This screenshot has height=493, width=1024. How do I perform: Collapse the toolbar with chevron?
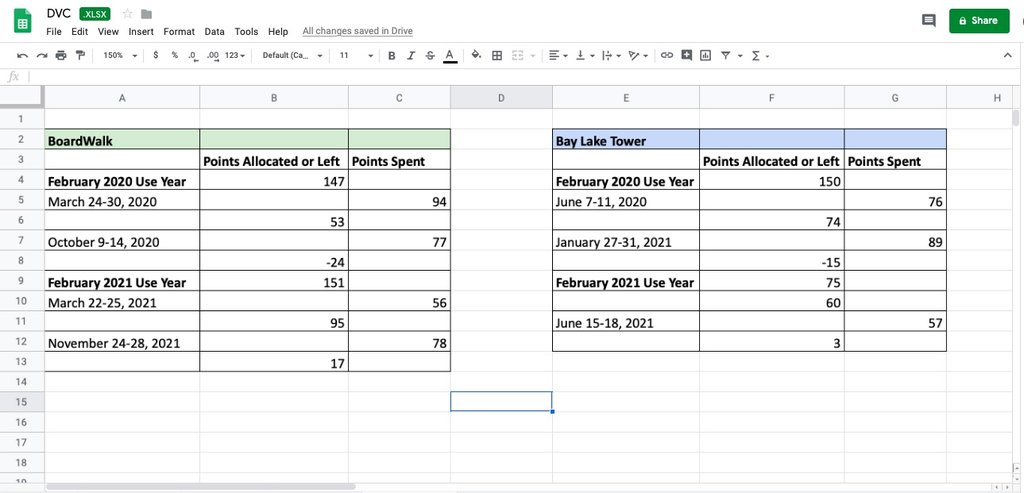coord(1008,56)
